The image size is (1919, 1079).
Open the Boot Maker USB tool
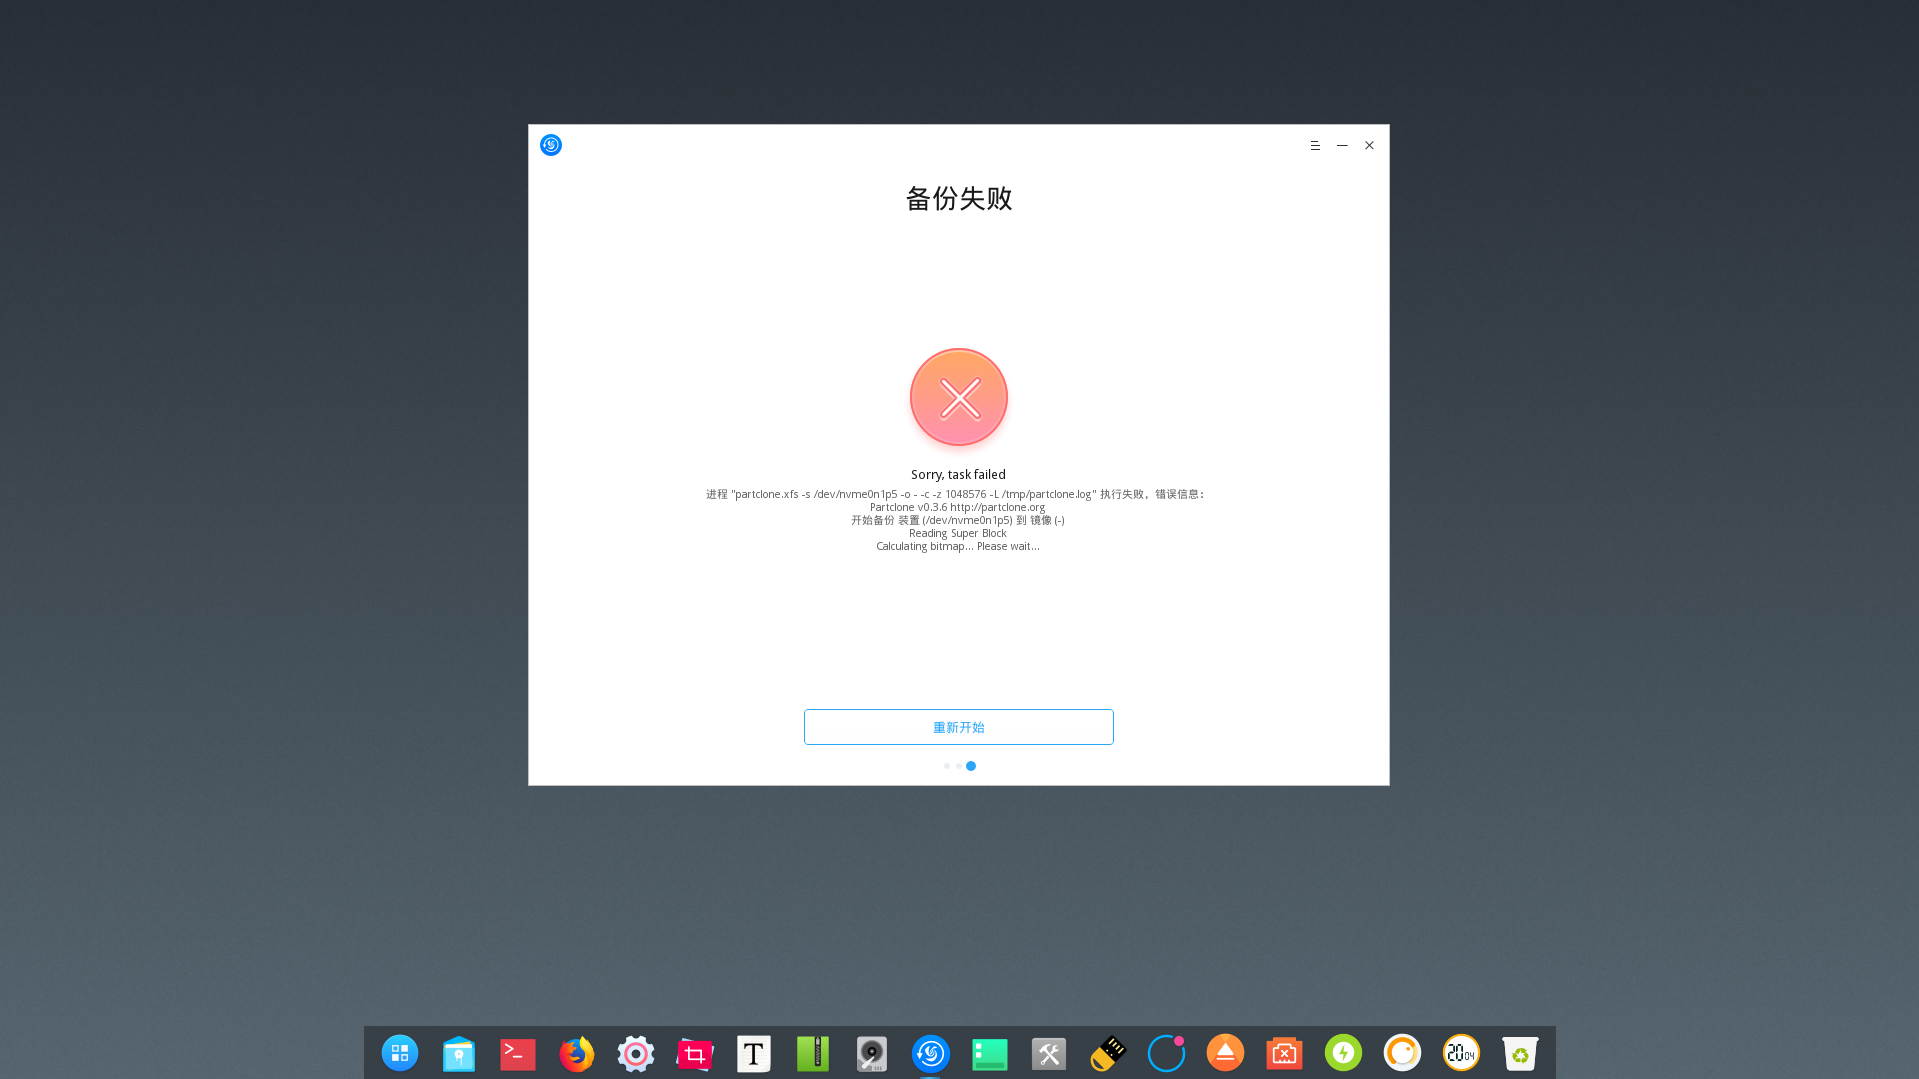[x=1107, y=1053]
